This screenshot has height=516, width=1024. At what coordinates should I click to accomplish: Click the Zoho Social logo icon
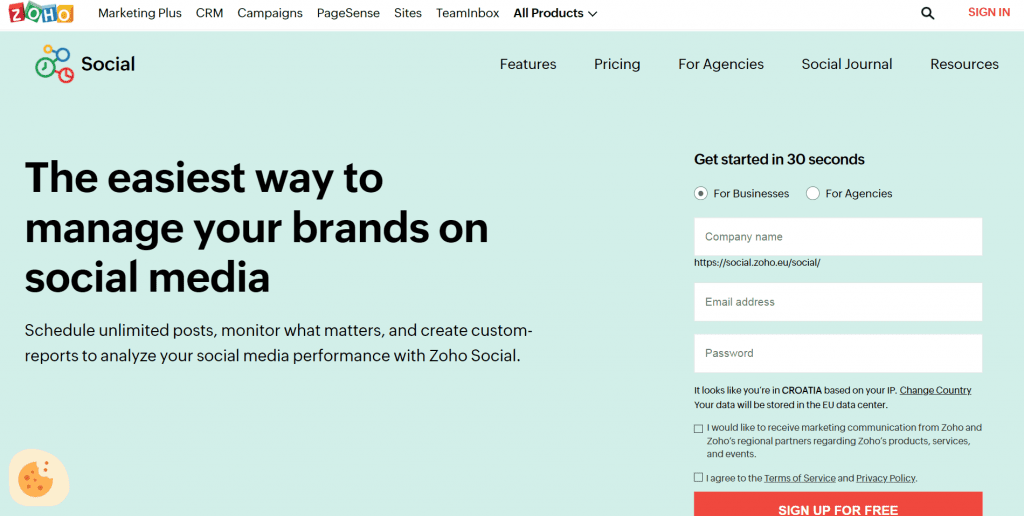[x=54, y=63]
